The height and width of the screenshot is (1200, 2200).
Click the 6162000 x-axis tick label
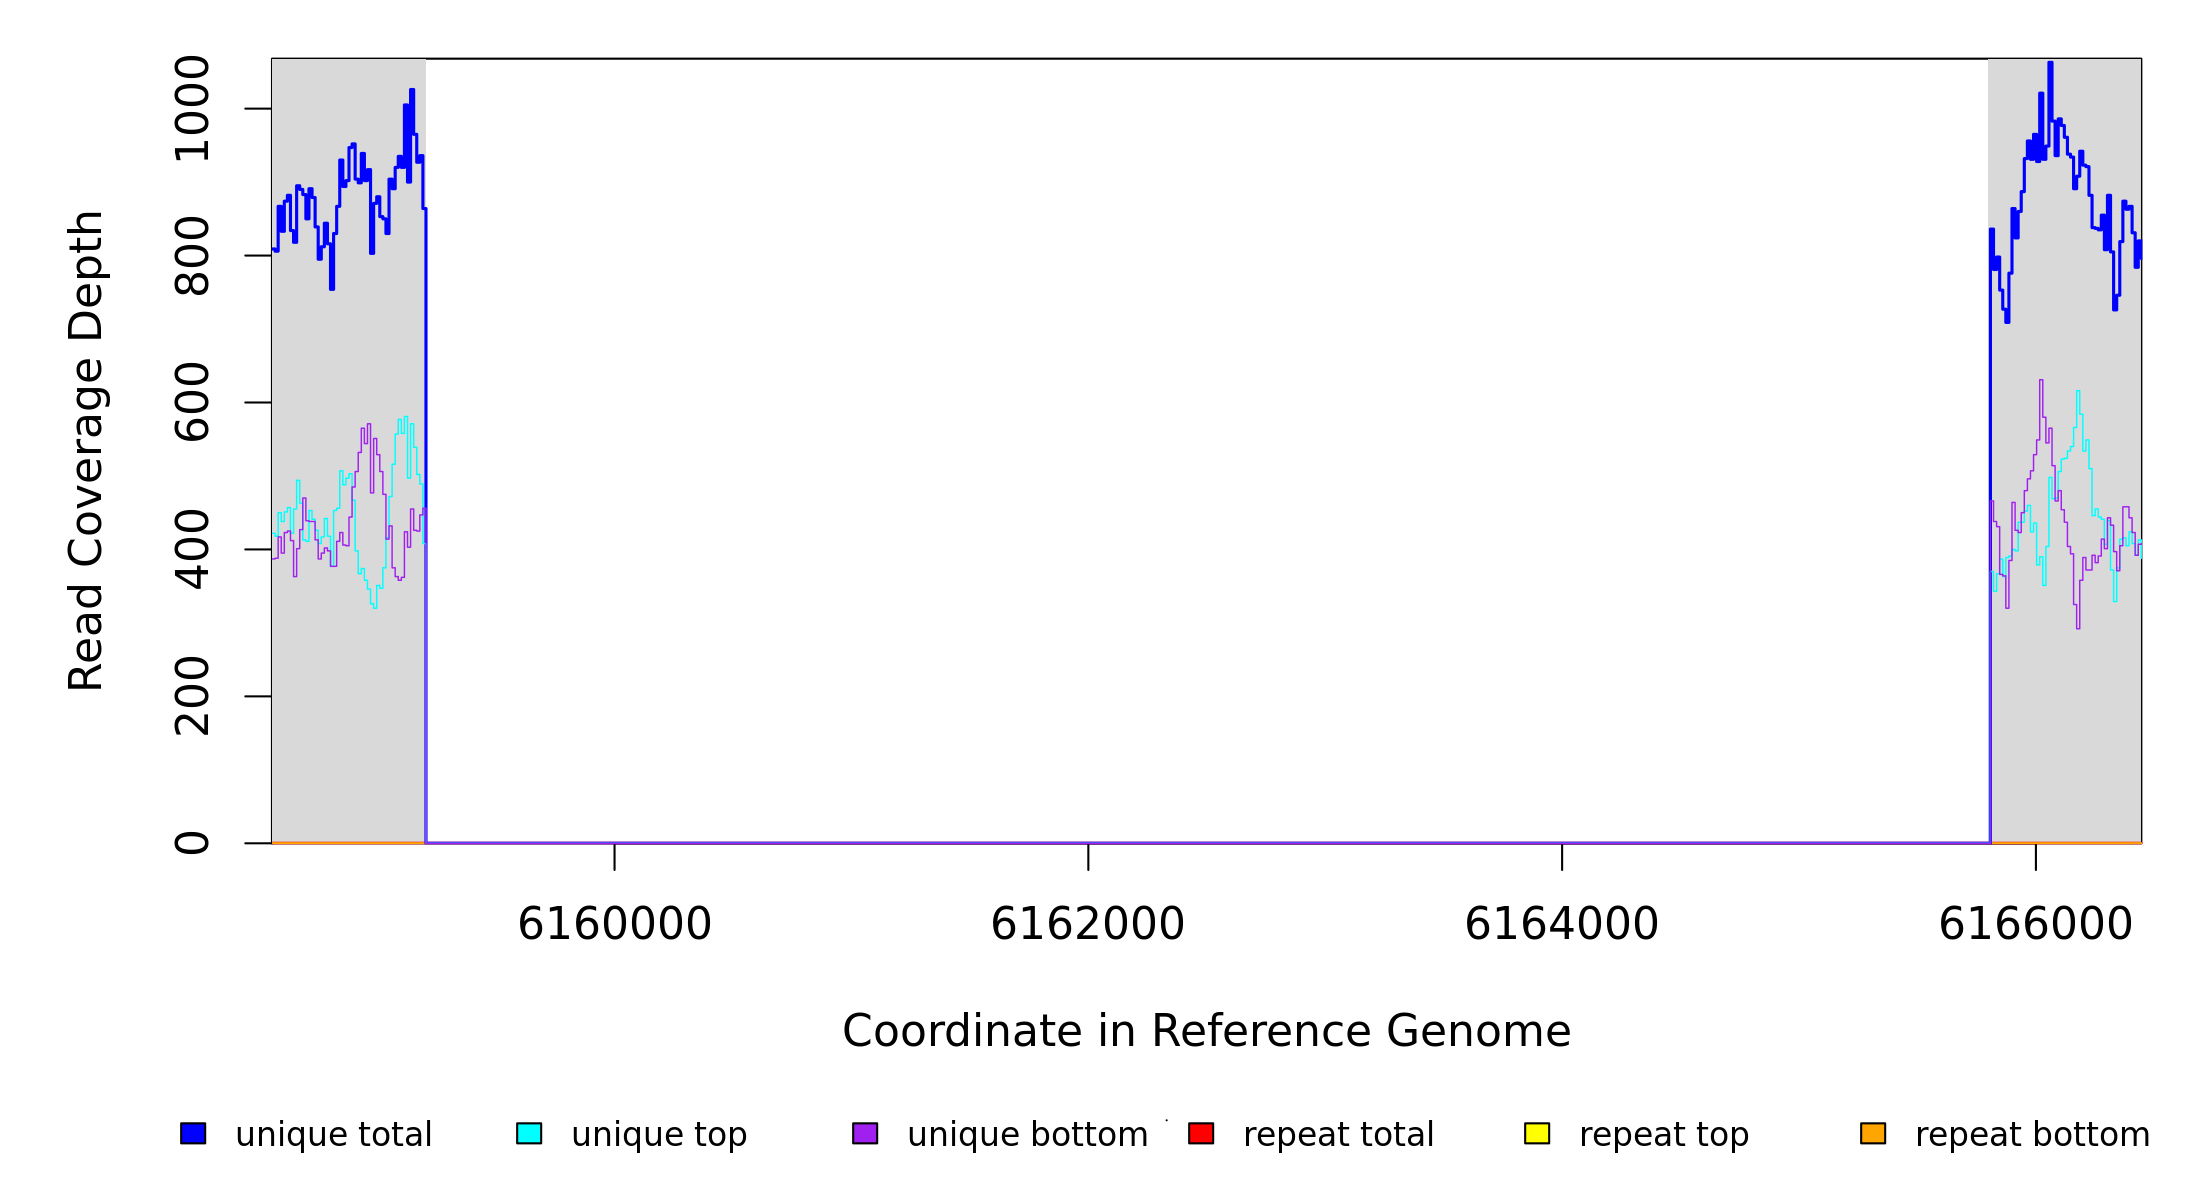[x=1087, y=924]
